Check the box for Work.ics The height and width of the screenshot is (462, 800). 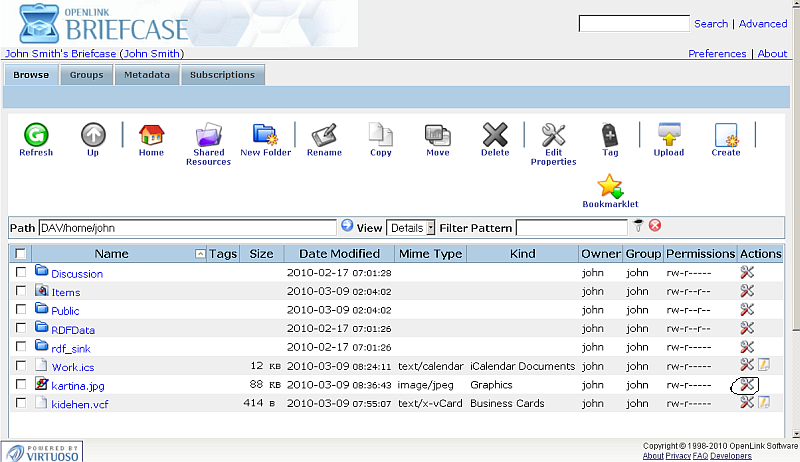click(x=21, y=366)
